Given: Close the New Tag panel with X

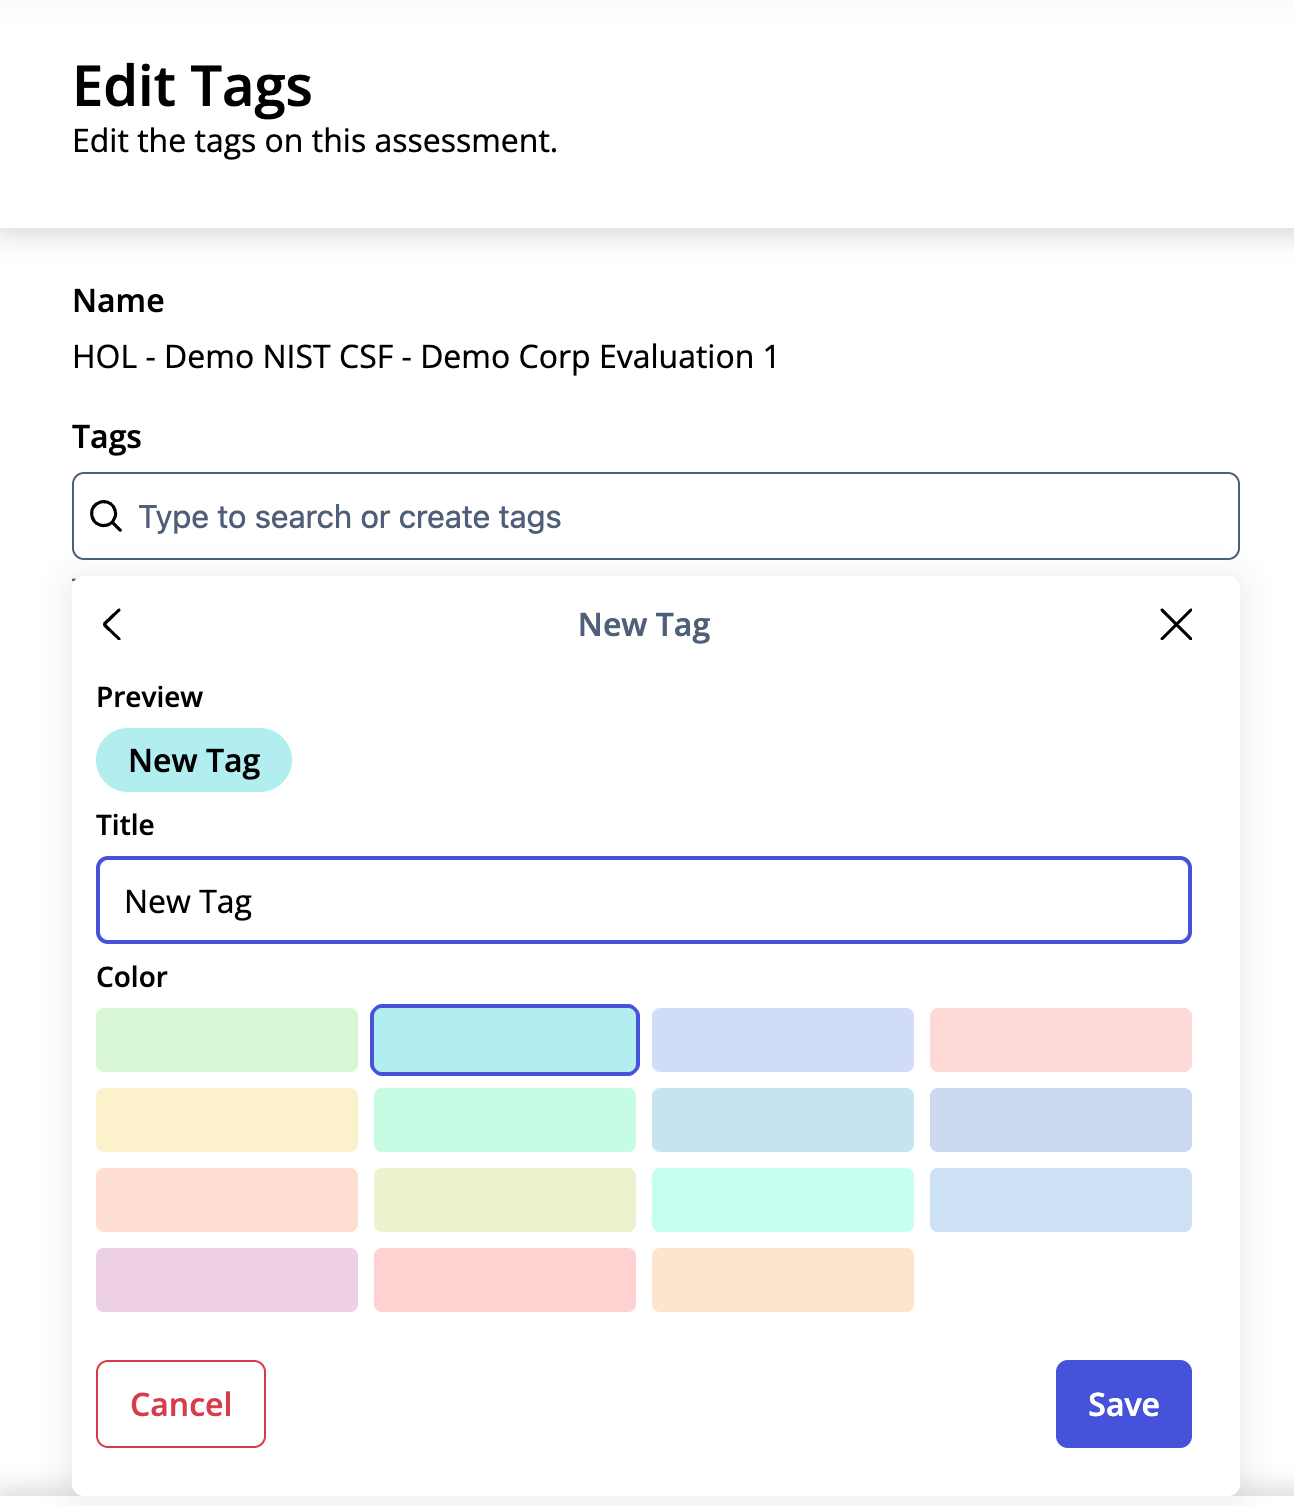Looking at the screenshot, I should tap(1176, 624).
